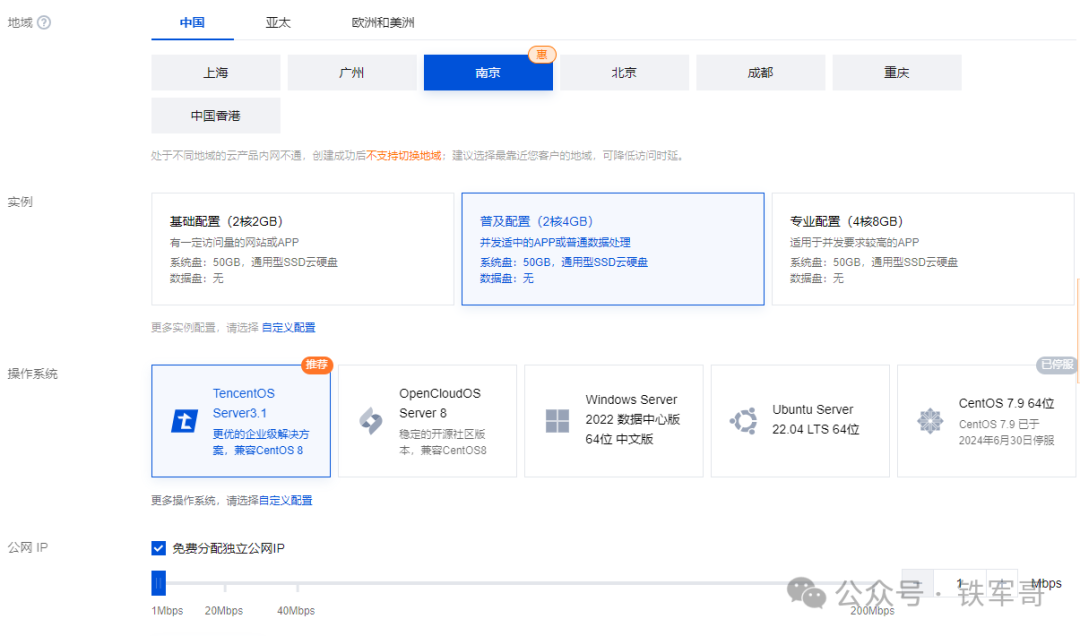Click the 1Mbps slider label

click(x=167, y=611)
